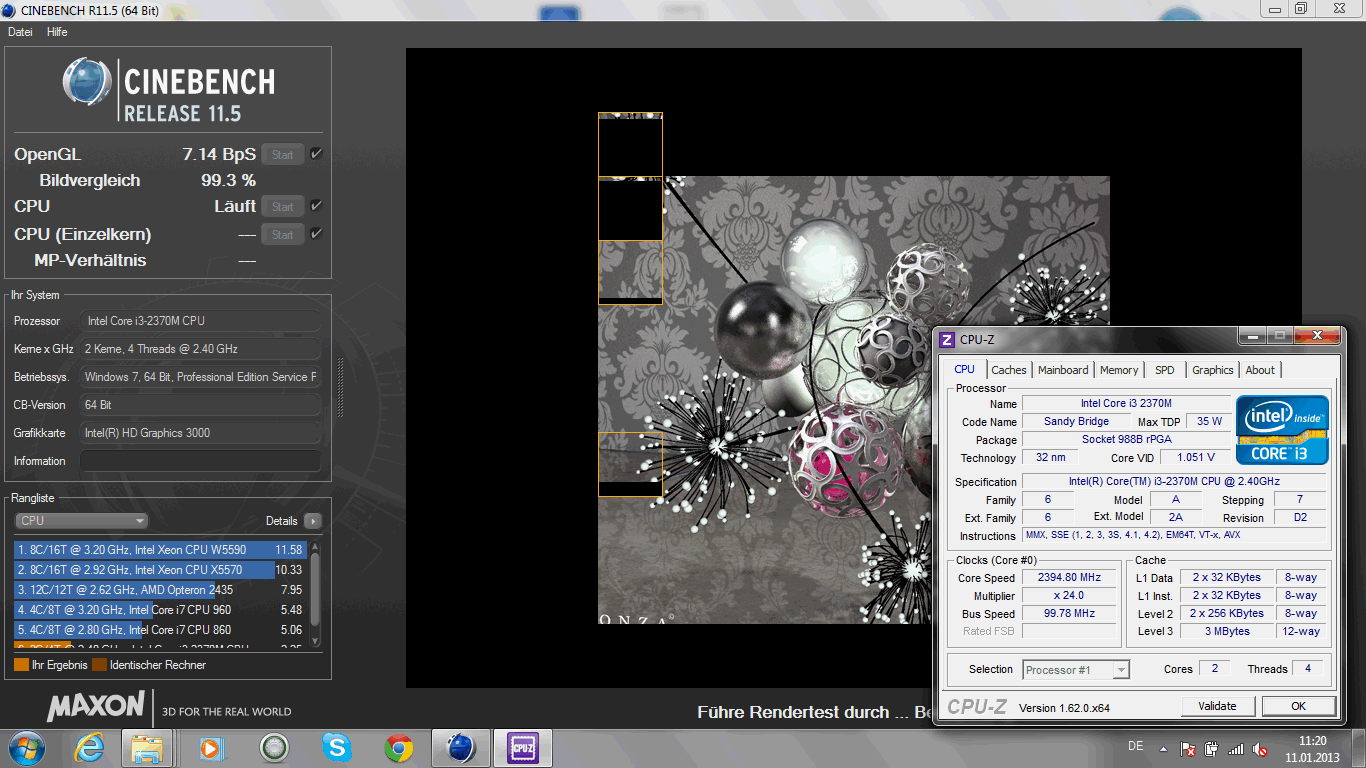This screenshot has width=1366, height=768.
Task: Switch to the Mainboard tab in CPU-Z
Action: point(1063,370)
